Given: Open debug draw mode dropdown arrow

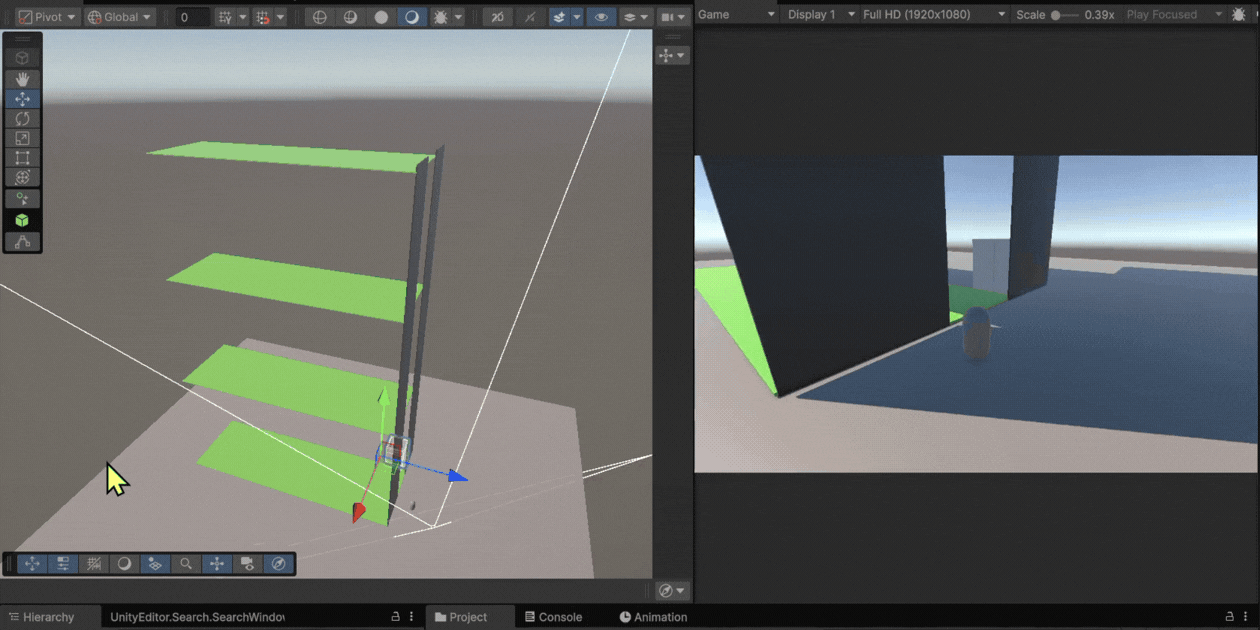Looking at the screenshot, I should (x=458, y=17).
